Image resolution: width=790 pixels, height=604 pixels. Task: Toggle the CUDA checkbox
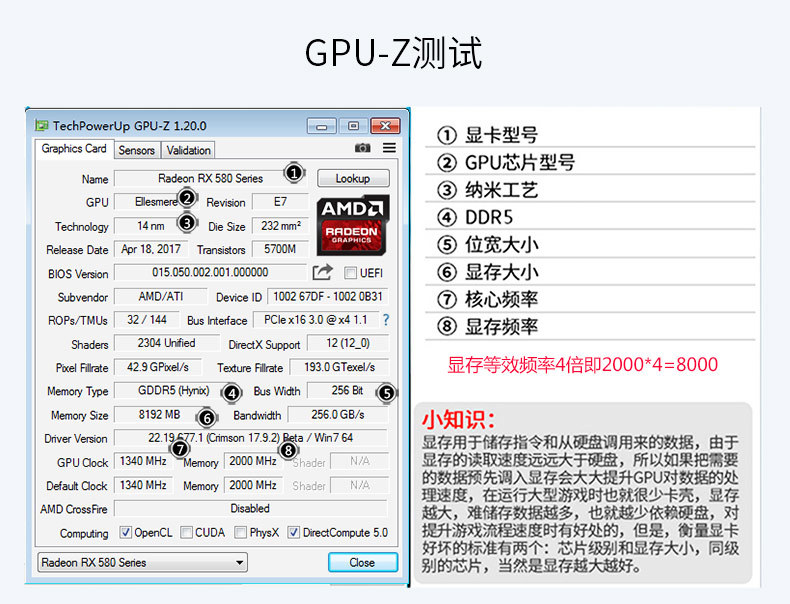(186, 532)
